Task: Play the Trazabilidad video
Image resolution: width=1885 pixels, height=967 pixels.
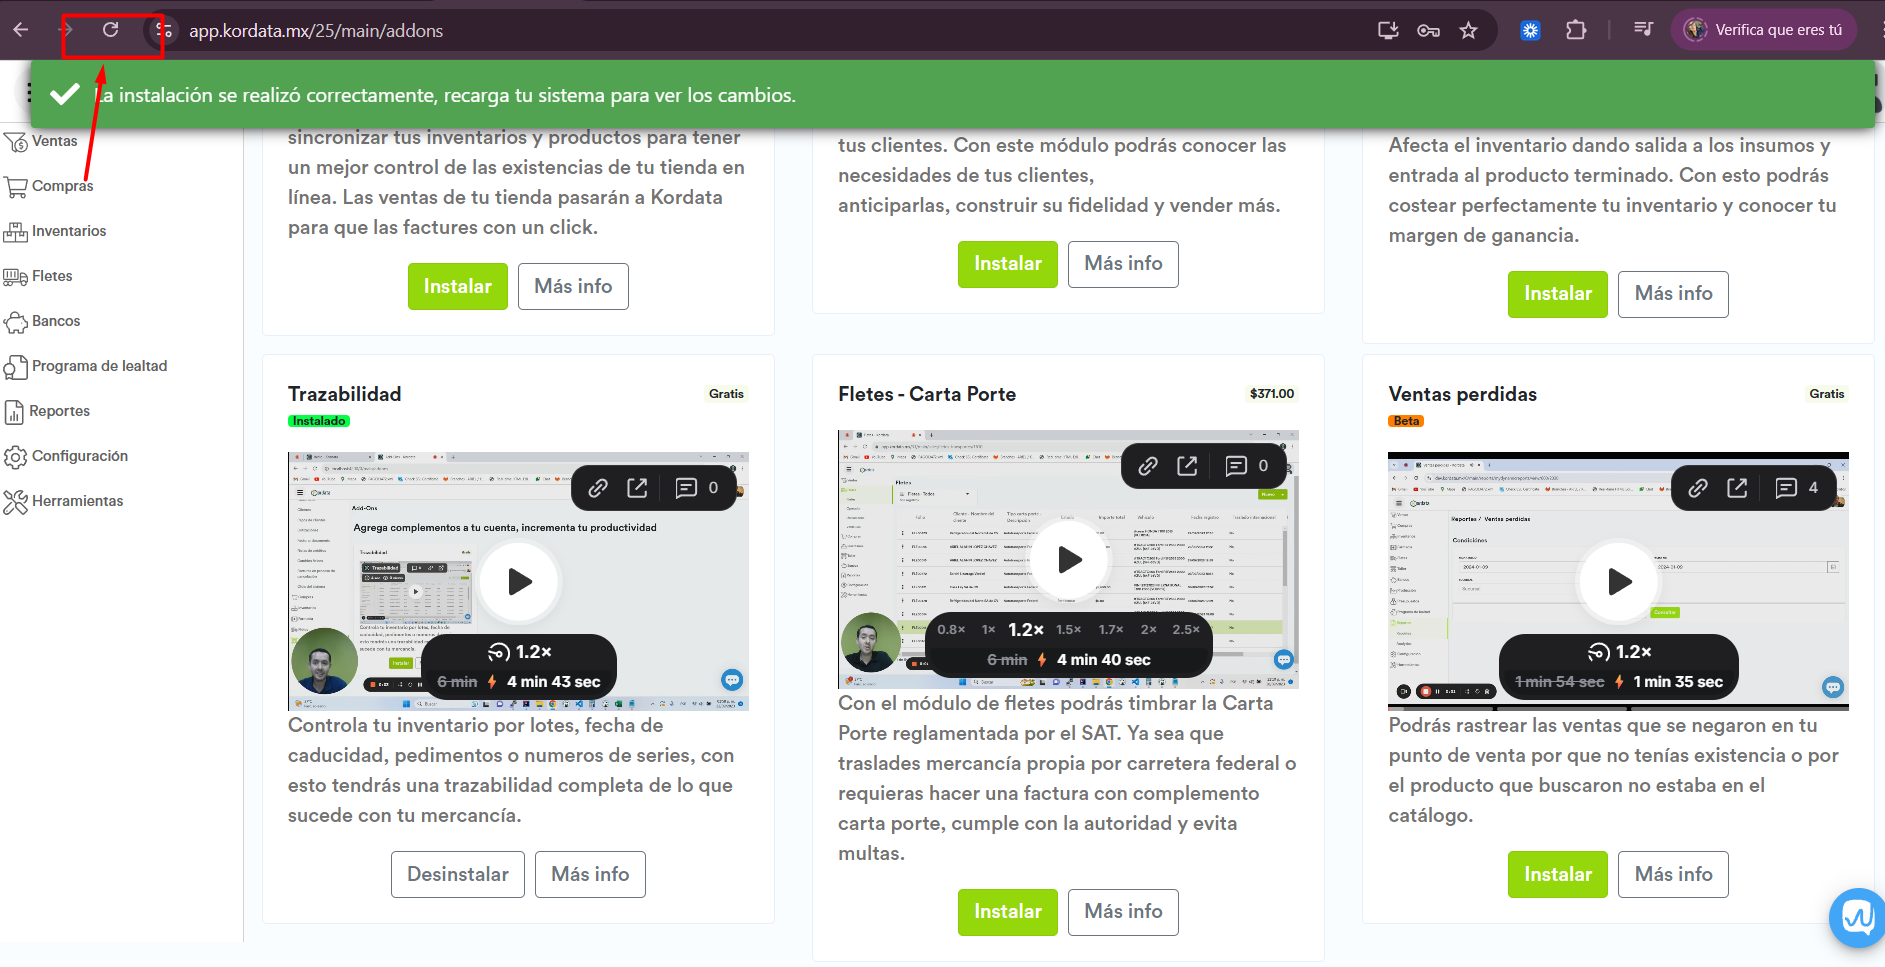Action: [519, 582]
